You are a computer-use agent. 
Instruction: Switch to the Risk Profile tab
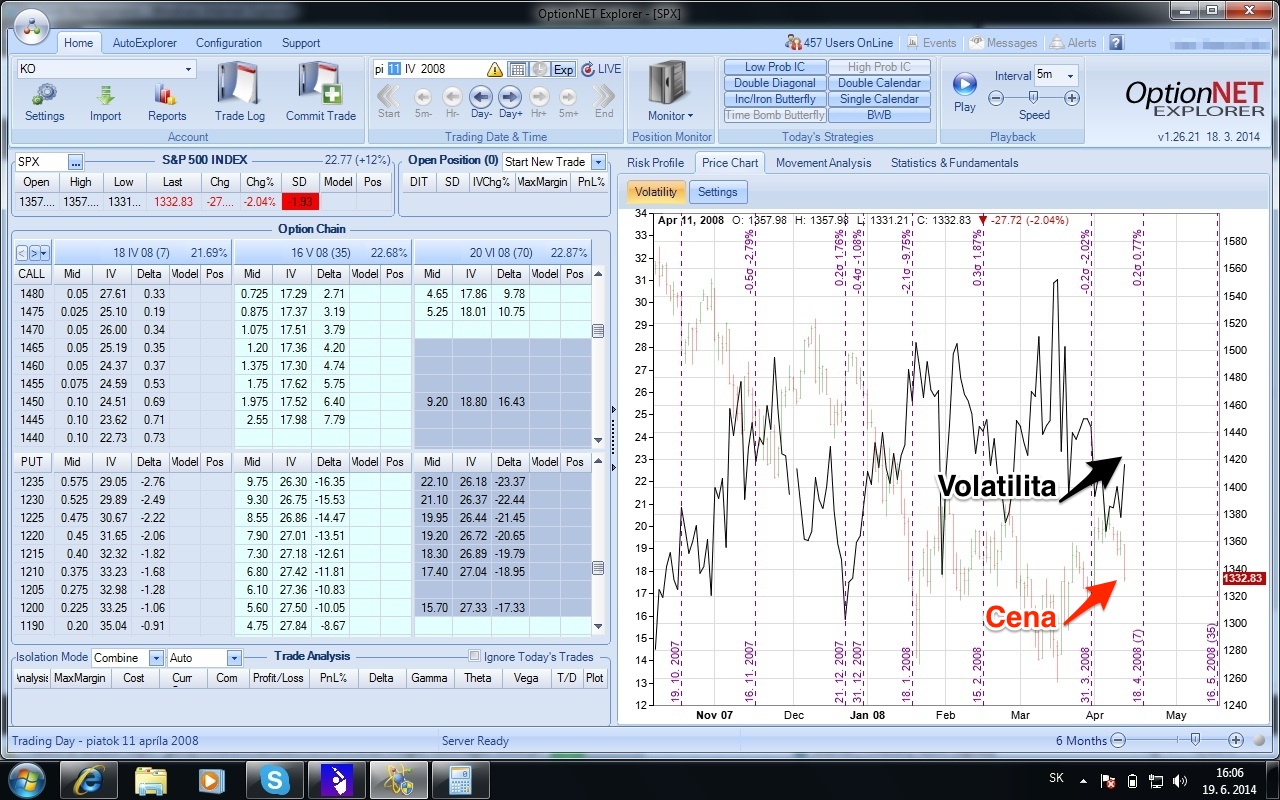655,162
